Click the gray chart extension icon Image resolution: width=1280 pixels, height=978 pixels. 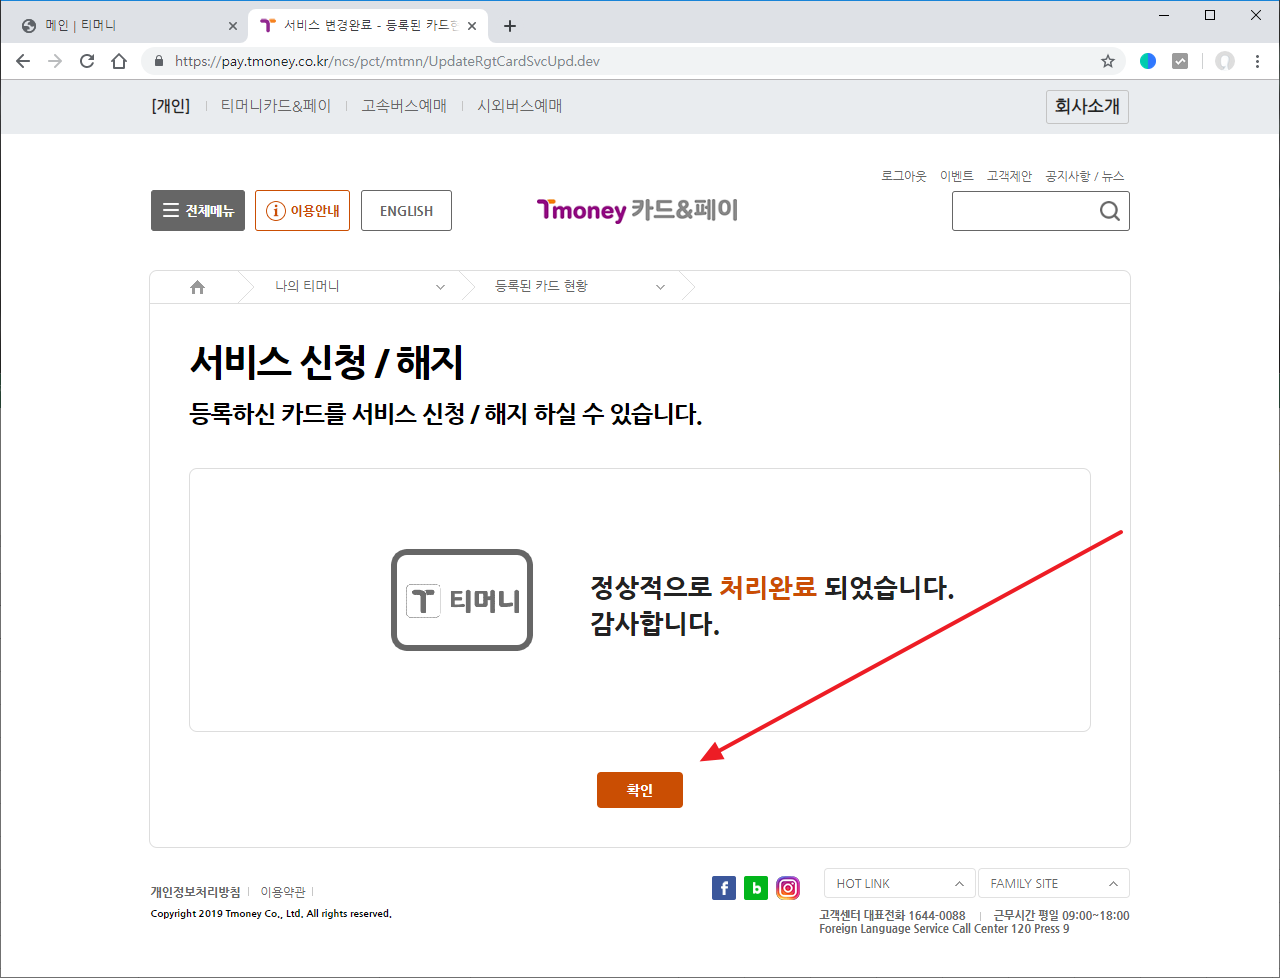coord(1180,61)
